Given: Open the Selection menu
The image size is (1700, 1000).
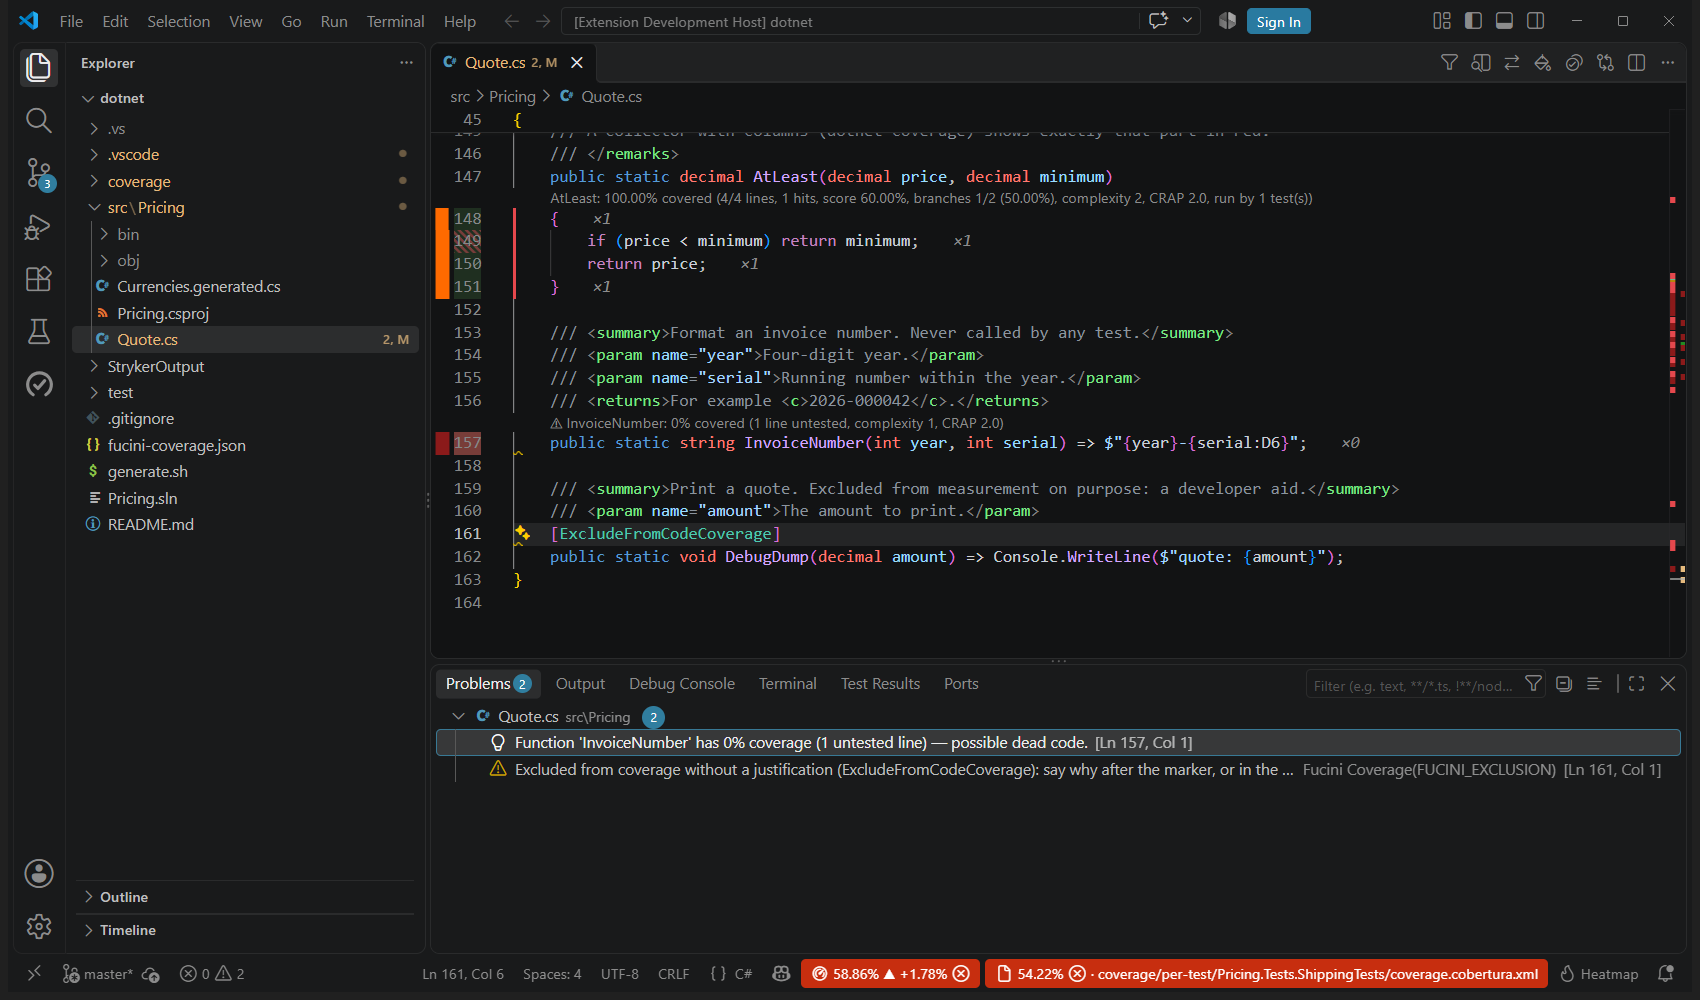Looking at the screenshot, I should pos(179,21).
